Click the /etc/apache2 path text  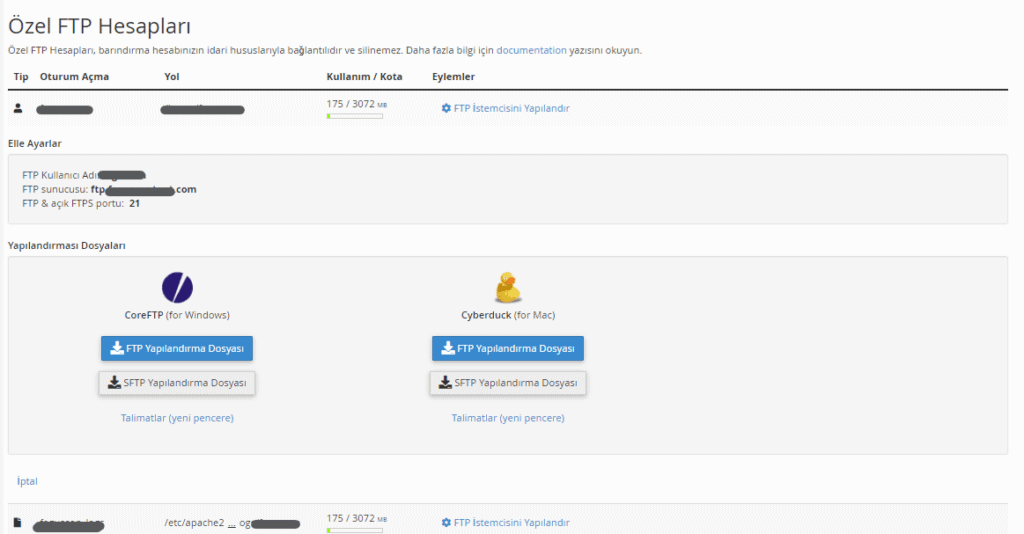[x=194, y=523]
